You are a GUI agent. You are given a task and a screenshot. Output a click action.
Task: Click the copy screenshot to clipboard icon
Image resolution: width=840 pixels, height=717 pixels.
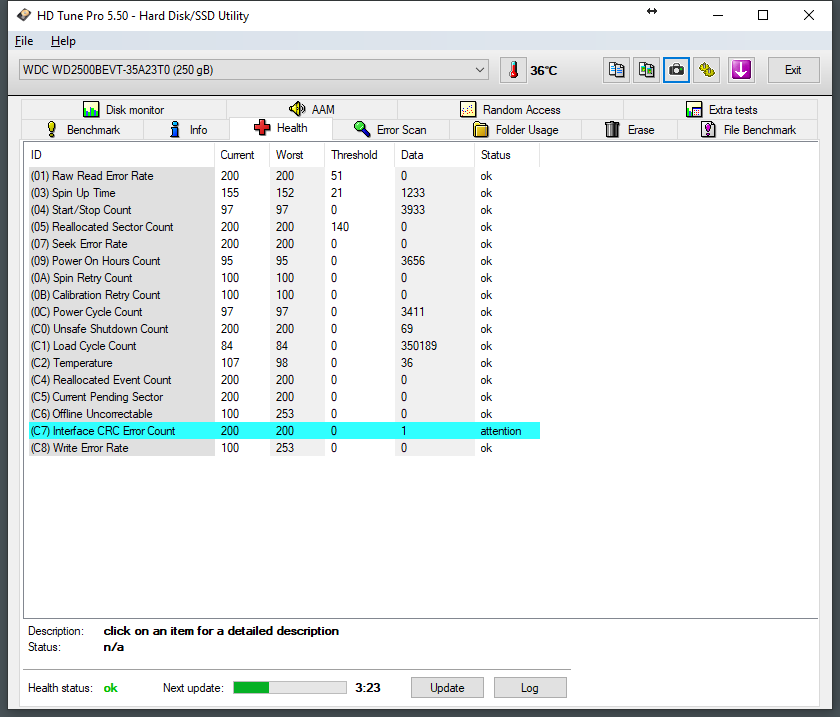tap(647, 70)
